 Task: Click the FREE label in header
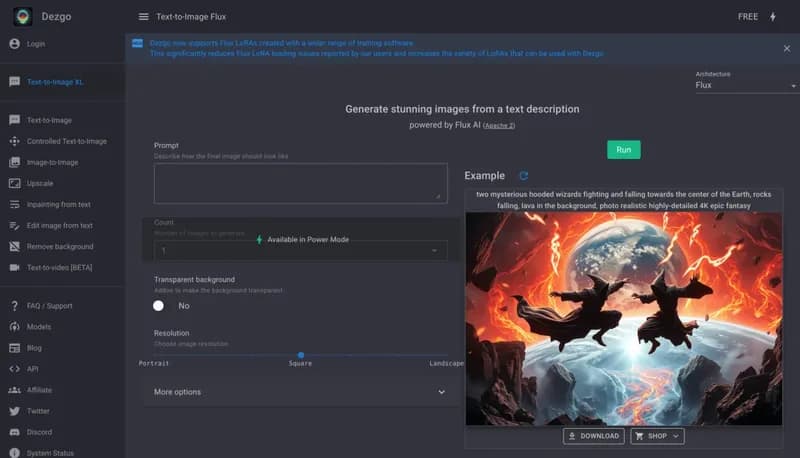(x=747, y=17)
